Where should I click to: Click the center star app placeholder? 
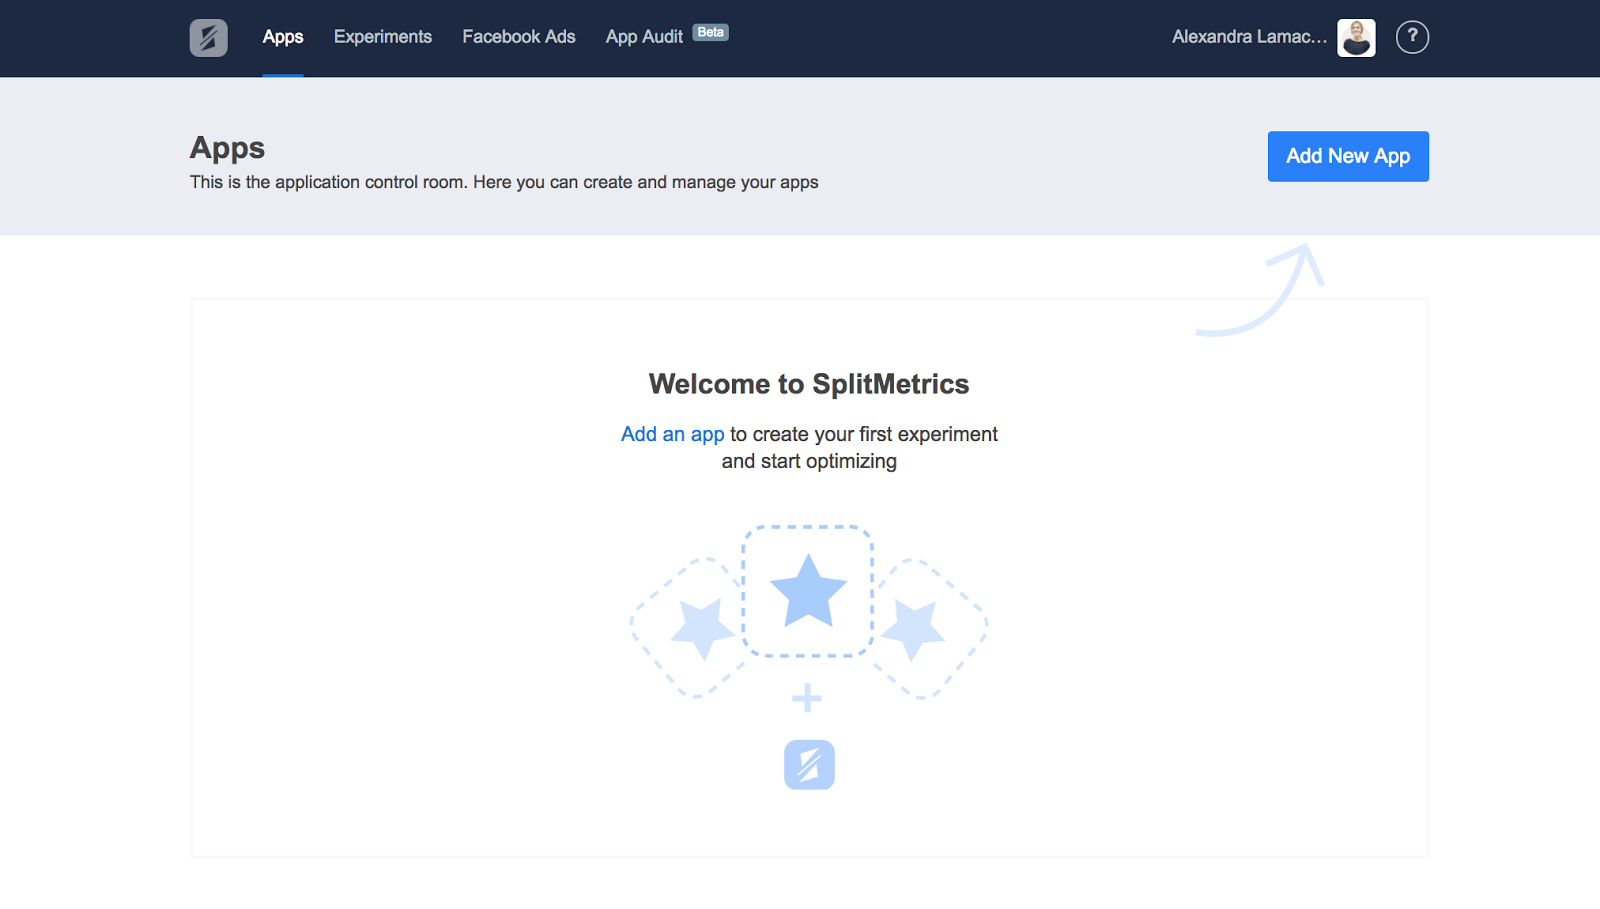click(x=808, y=591)
